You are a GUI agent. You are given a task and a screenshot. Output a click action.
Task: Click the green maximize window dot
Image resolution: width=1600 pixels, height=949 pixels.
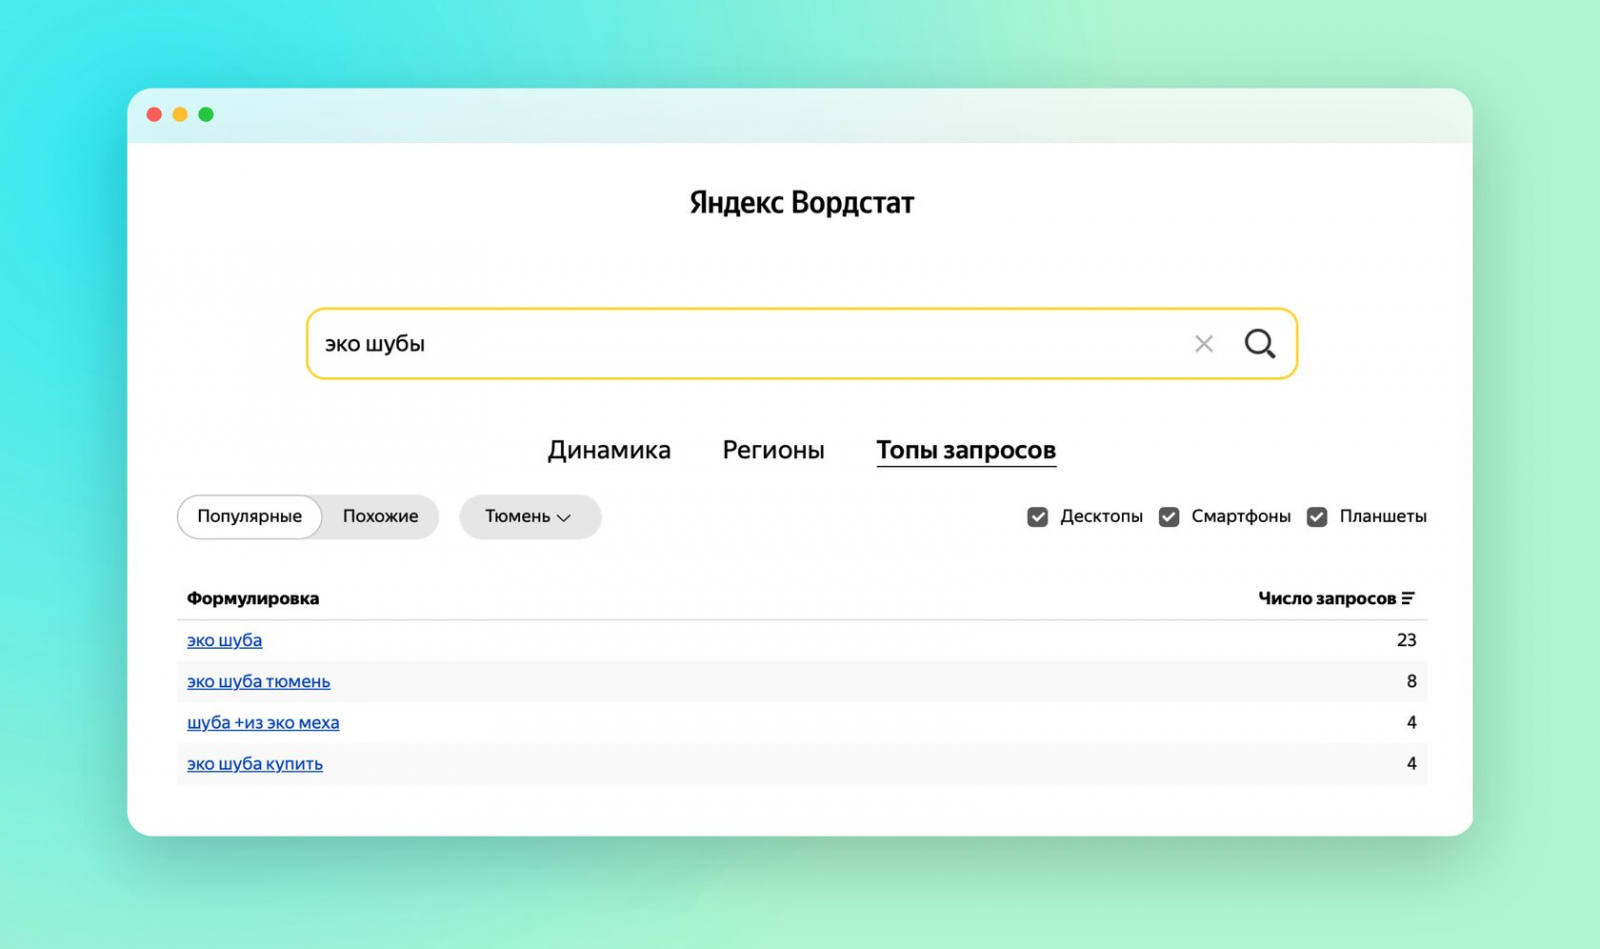[x=206, y=114]
